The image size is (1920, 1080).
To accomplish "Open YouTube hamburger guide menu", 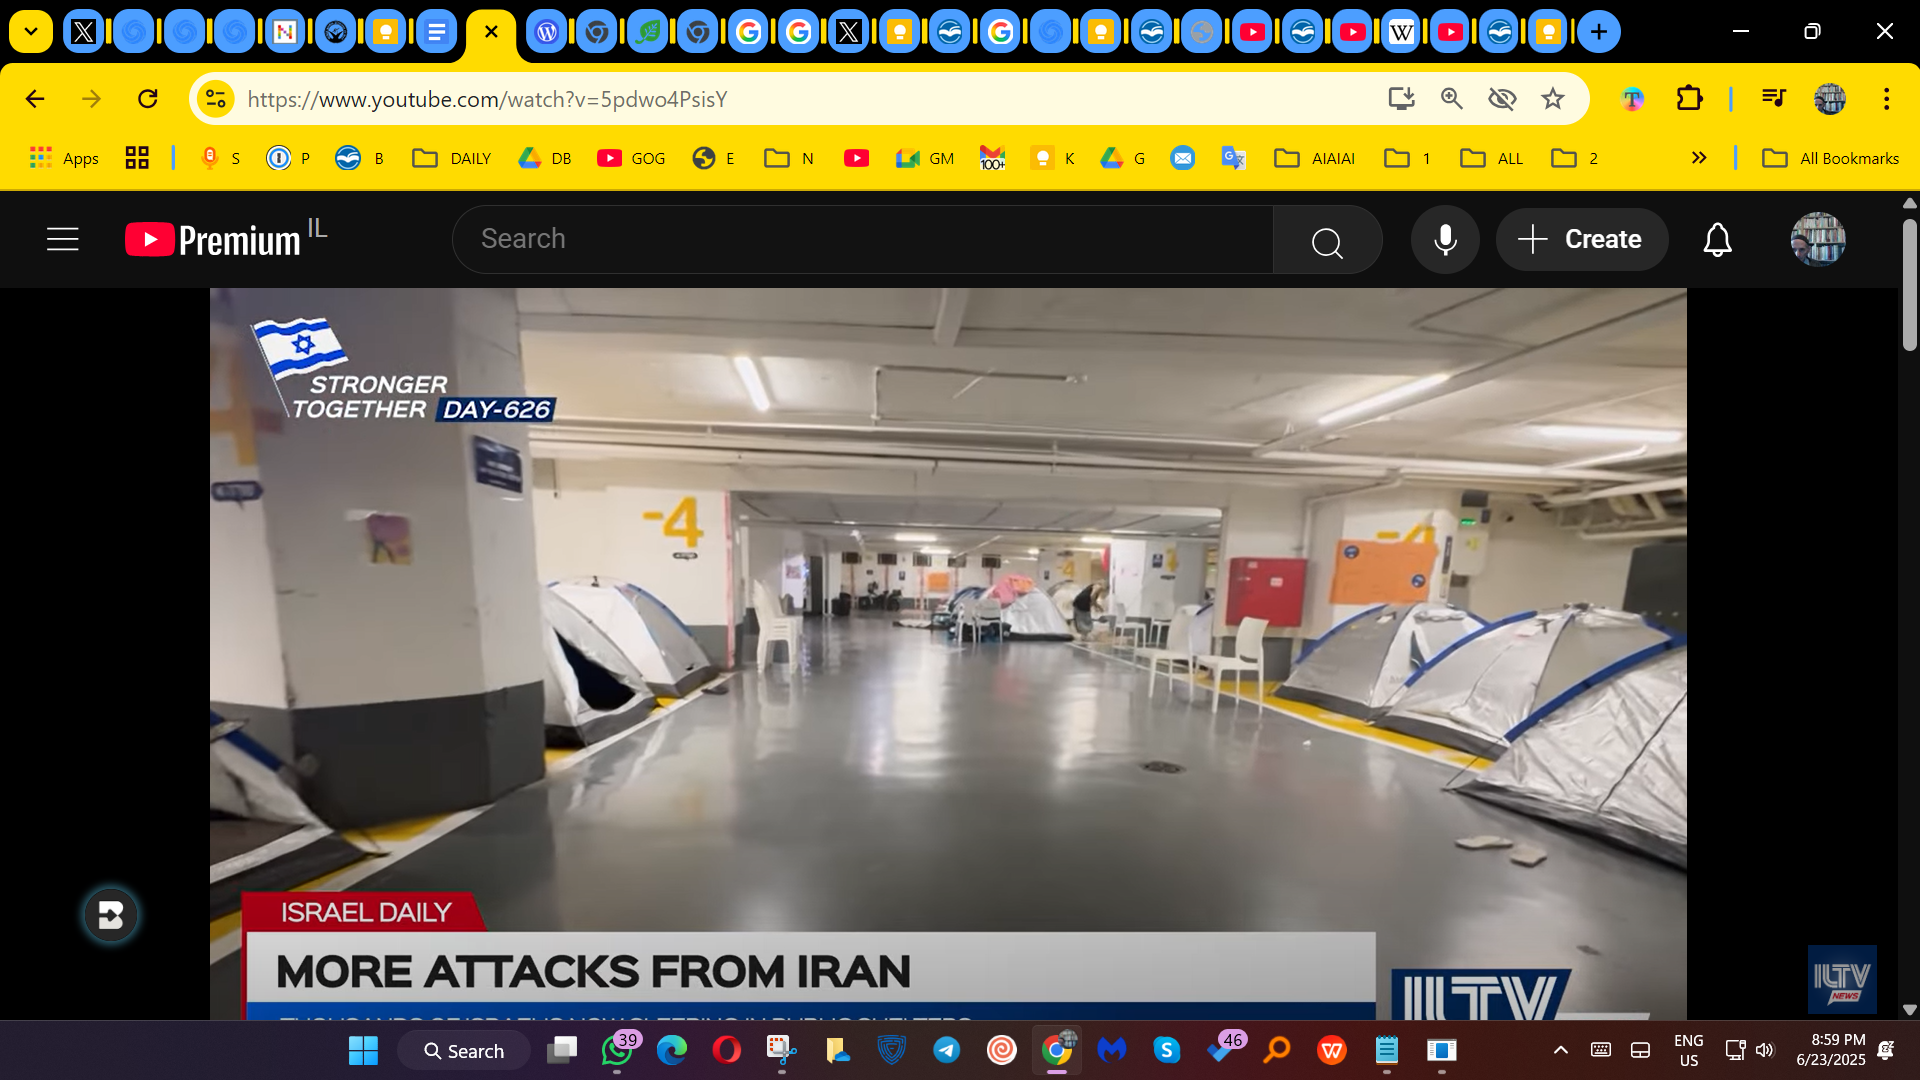I will [62, 239].
